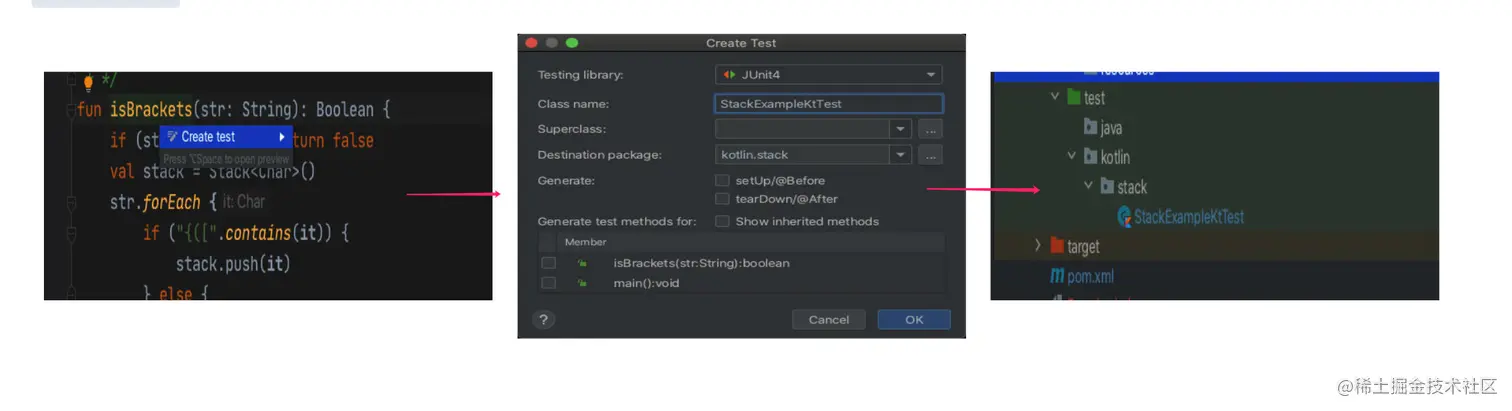Check the main():void member checkbox

tap(548, 283)
